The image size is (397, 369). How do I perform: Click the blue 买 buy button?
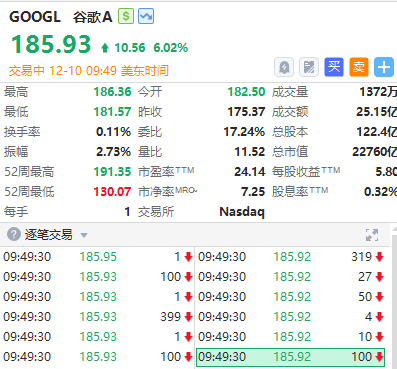(334, 67)
